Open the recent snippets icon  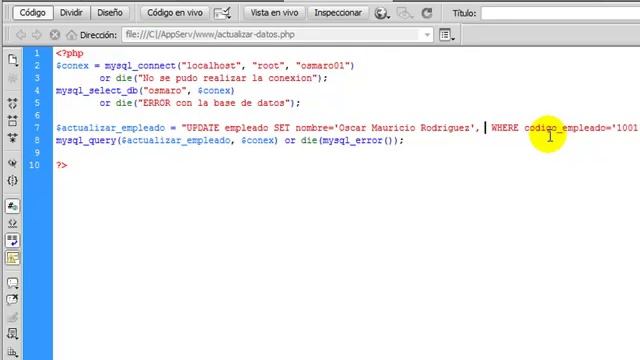coord(13,334)
